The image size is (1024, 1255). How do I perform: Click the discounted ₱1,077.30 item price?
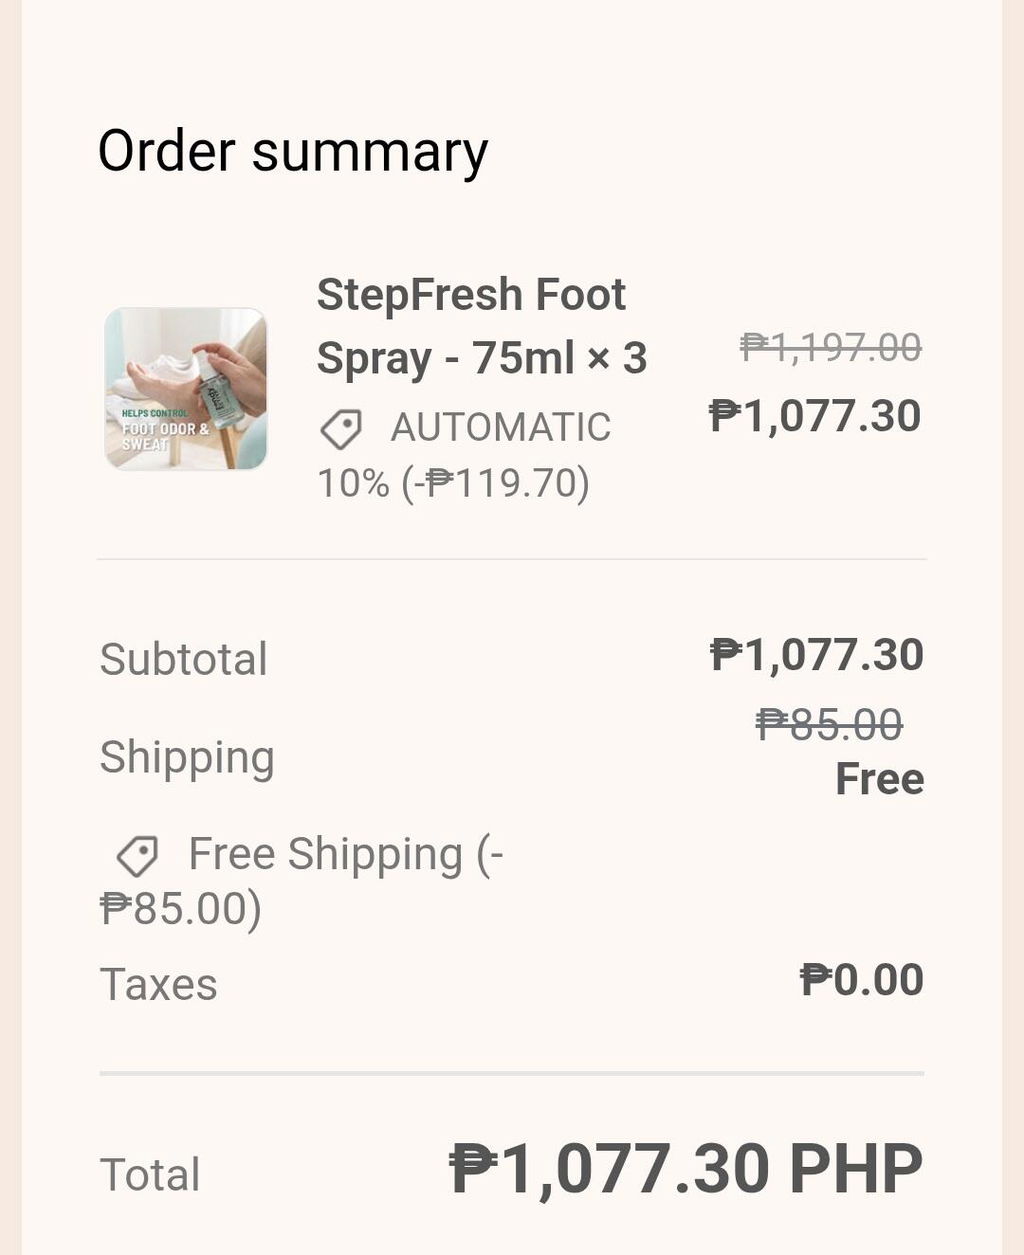pos(815,416)
